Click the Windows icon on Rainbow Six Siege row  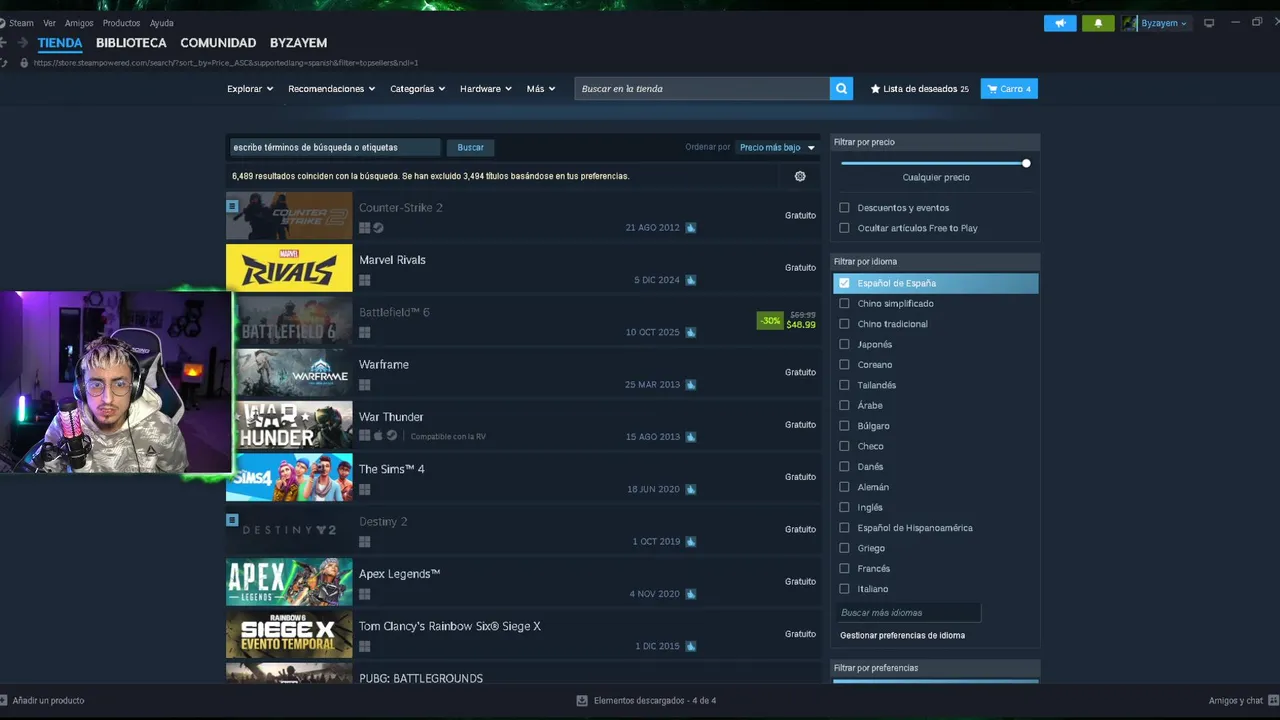365,646
